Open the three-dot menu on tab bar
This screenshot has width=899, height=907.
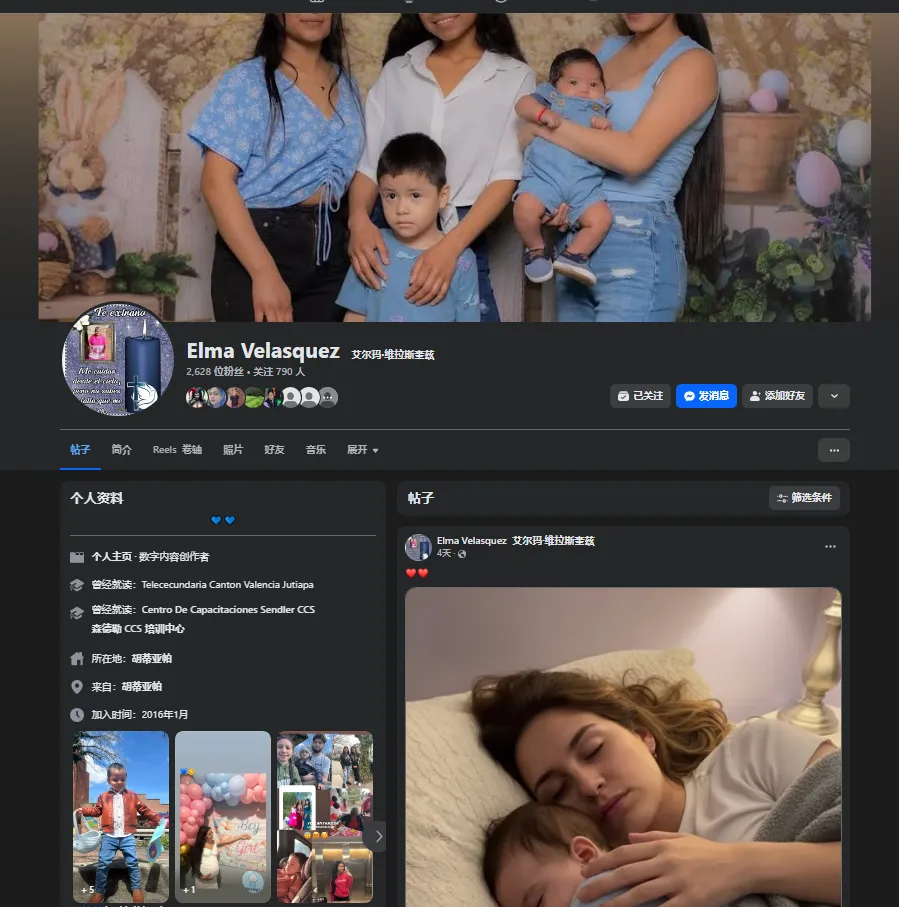tap(834, 451)
